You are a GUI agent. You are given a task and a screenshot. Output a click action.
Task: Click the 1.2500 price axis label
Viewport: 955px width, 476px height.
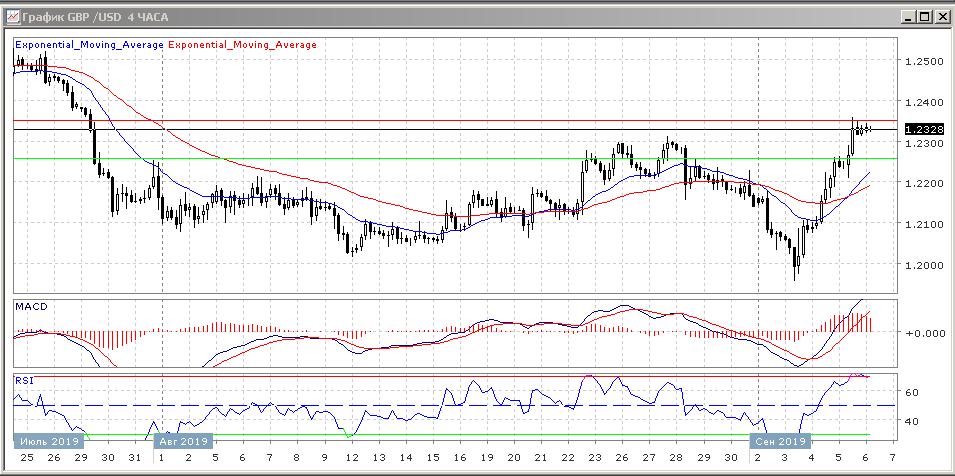coord(923,61)
